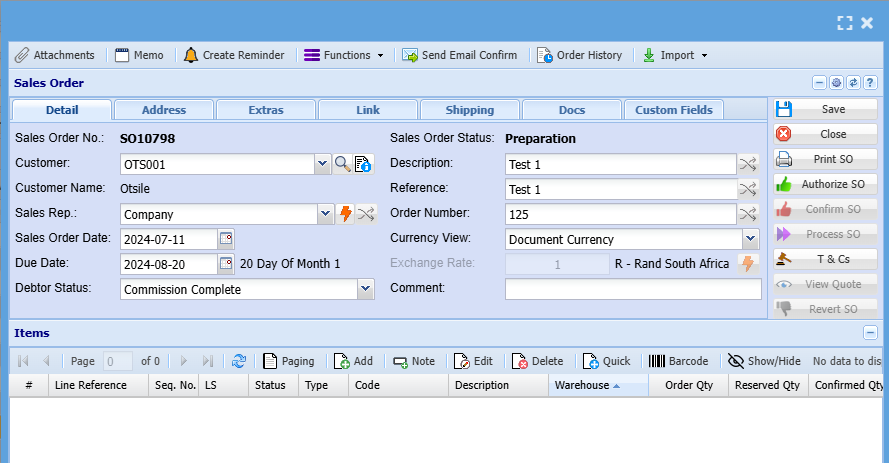Collapse the Sales Order panel

pyautogui.click(x=820, y=83)
